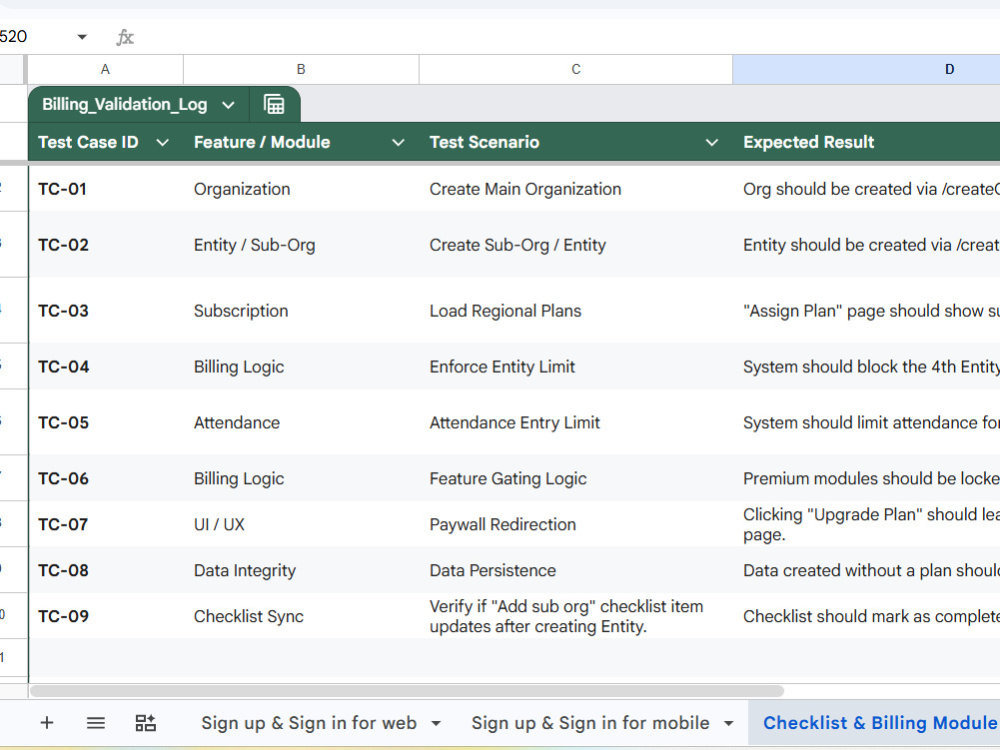Image resolution: width=1000 pixels, height=750 pixels.
Task: Click the Organization module cell
Action: click(301, 189)
